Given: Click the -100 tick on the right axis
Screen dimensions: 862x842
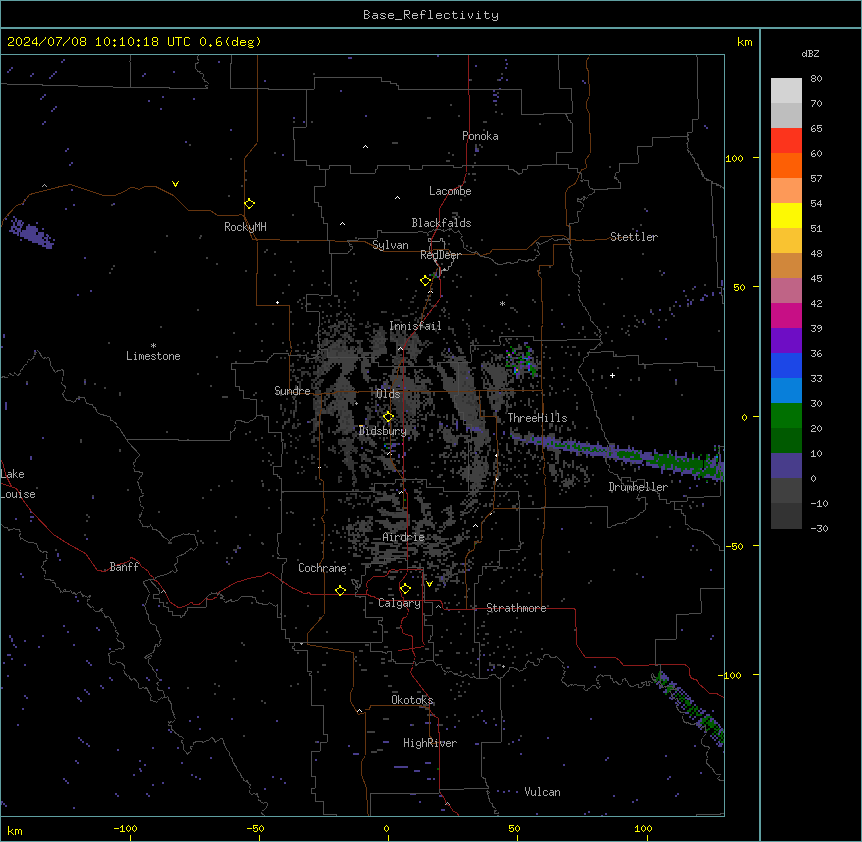Looking at the screenshot, I should pos(731,675).
